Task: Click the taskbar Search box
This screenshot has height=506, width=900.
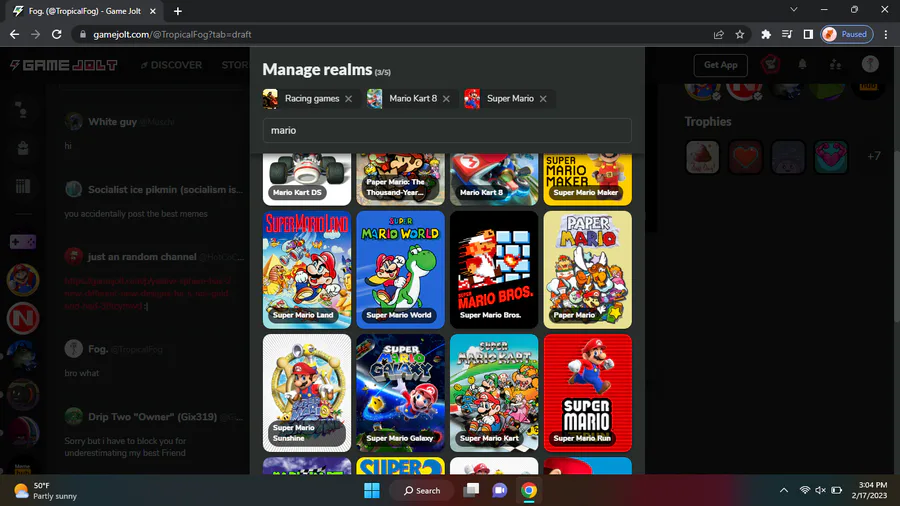Action: 422,491
